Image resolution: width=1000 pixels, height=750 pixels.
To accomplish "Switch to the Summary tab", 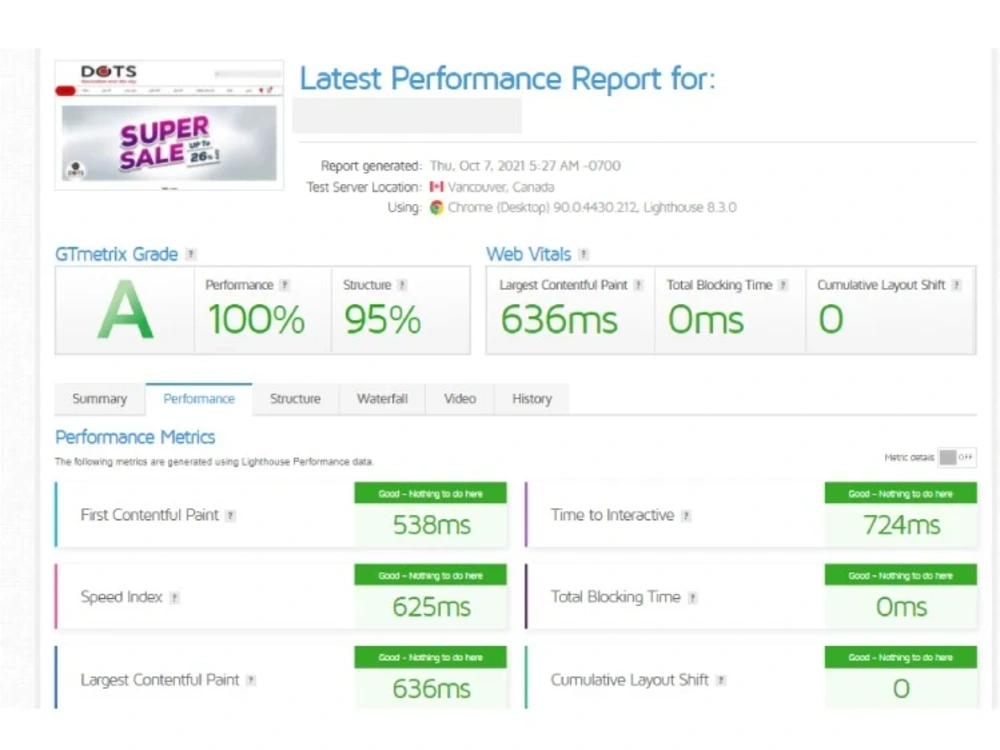I will point(99,399).
